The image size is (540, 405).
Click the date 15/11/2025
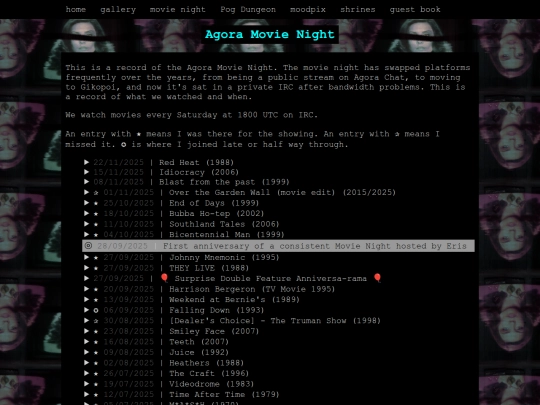coord(118,172)
